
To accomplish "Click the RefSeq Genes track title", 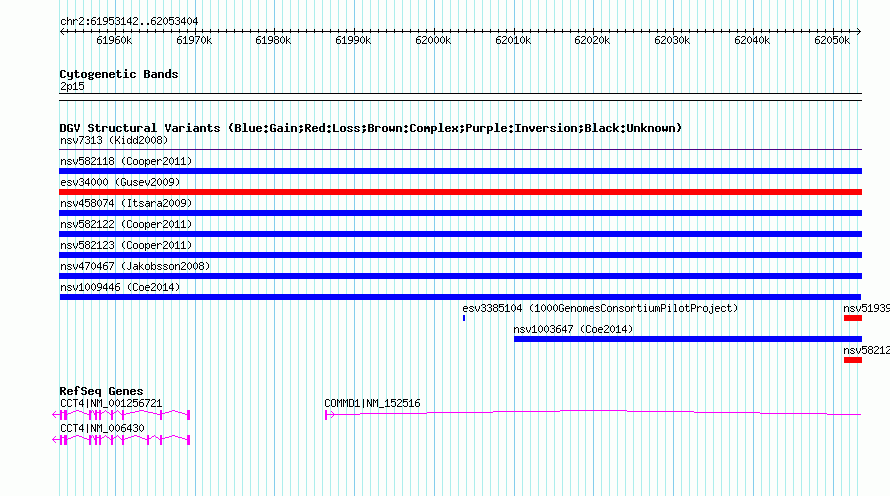I will click(101, 391).
